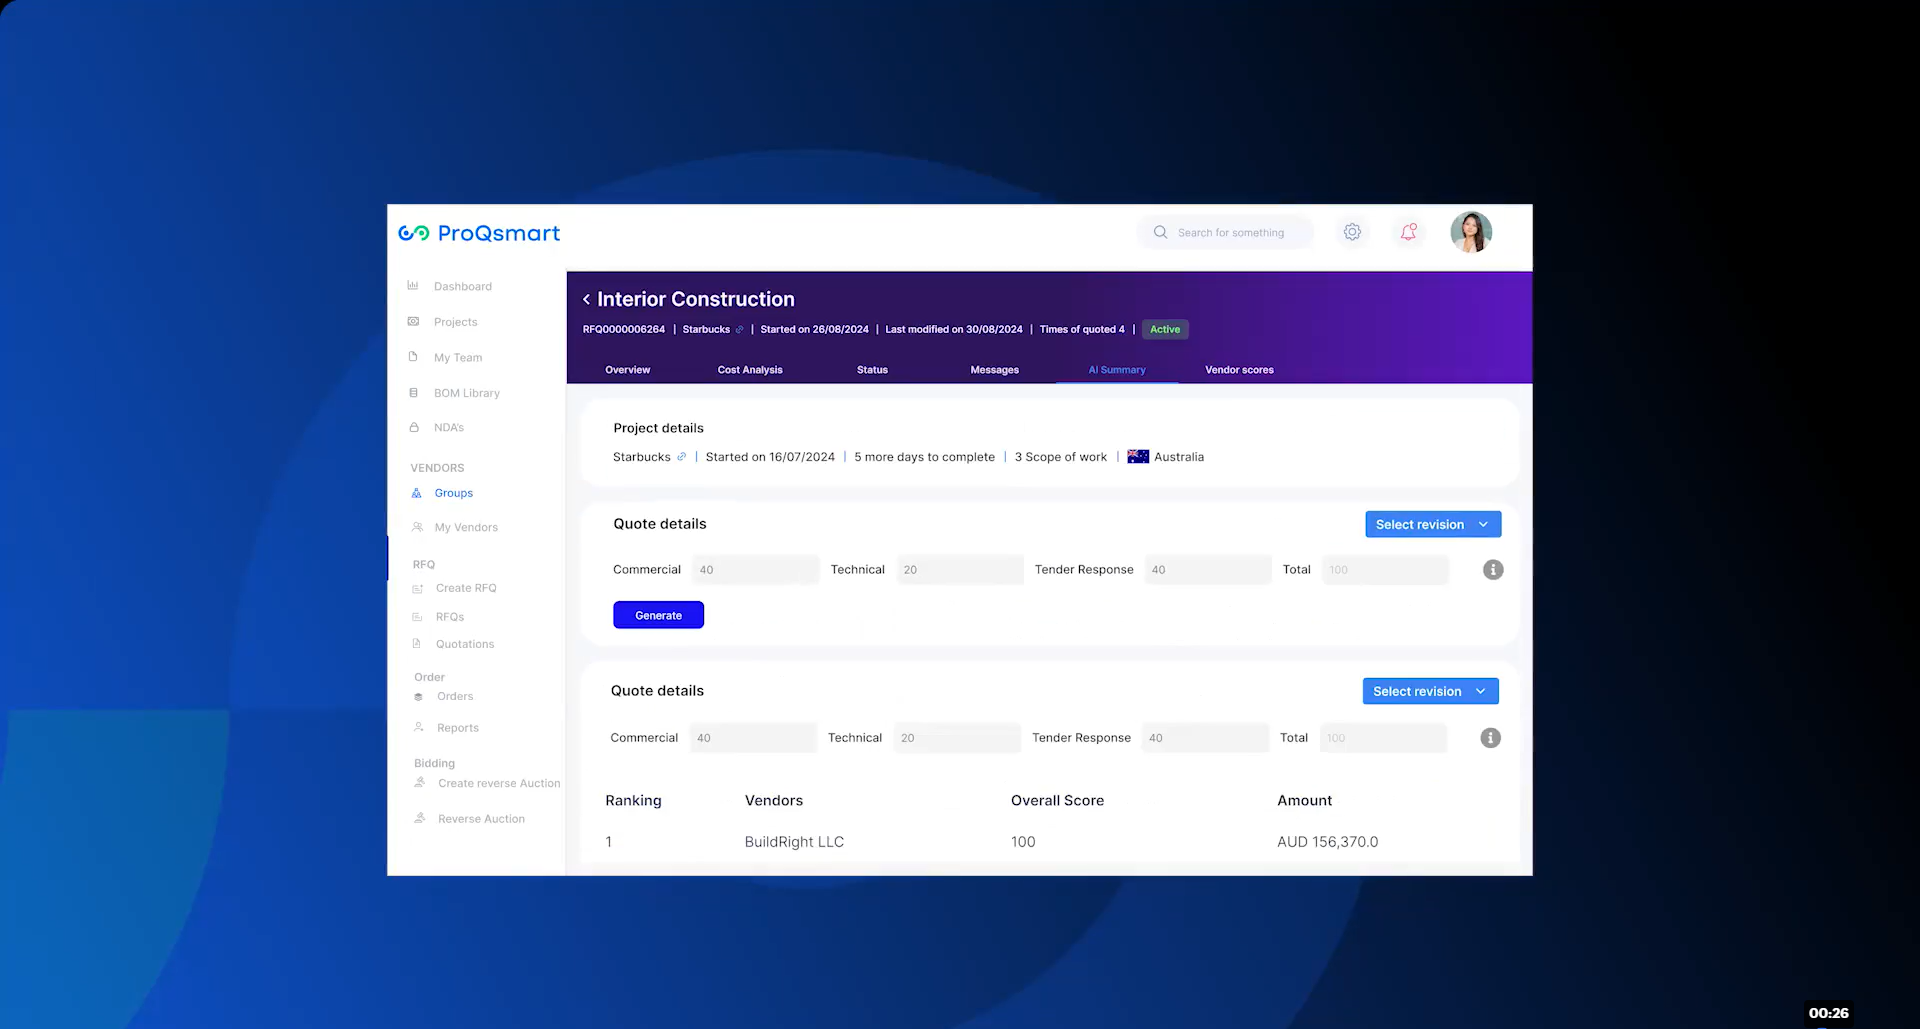Click the 'RFQ0000006264' reference text

pos(624,329)
